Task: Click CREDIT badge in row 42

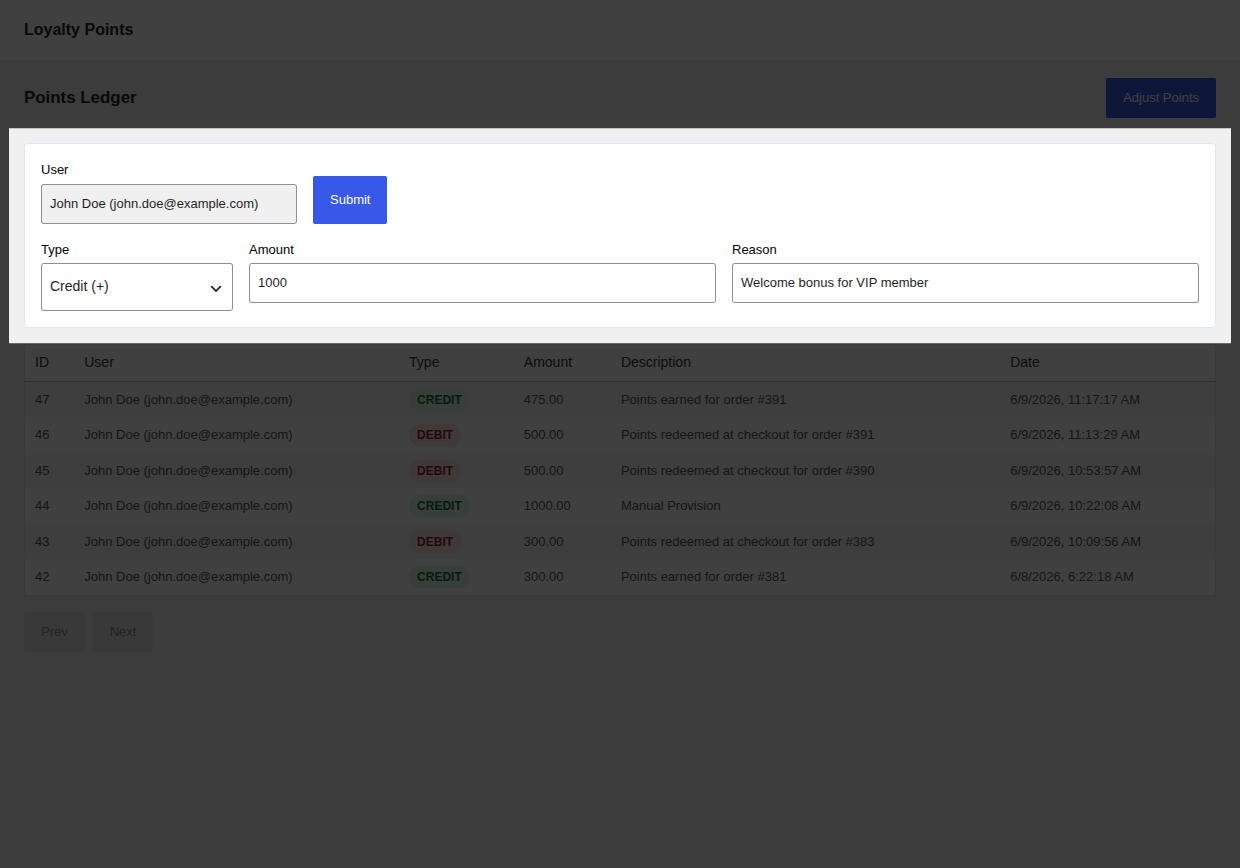Action: tap(439, 577)
